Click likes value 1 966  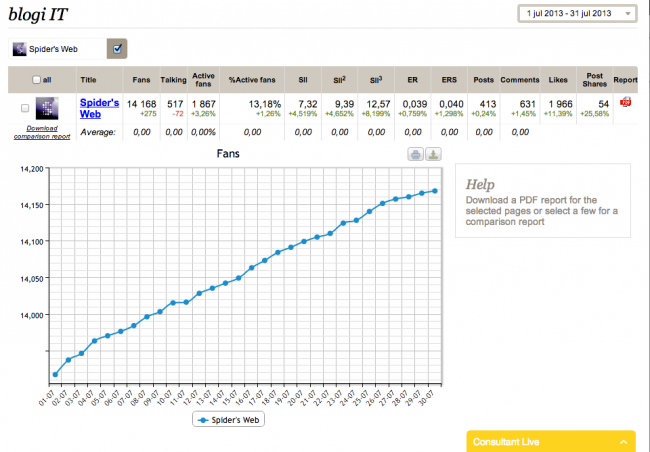(560, 104)
